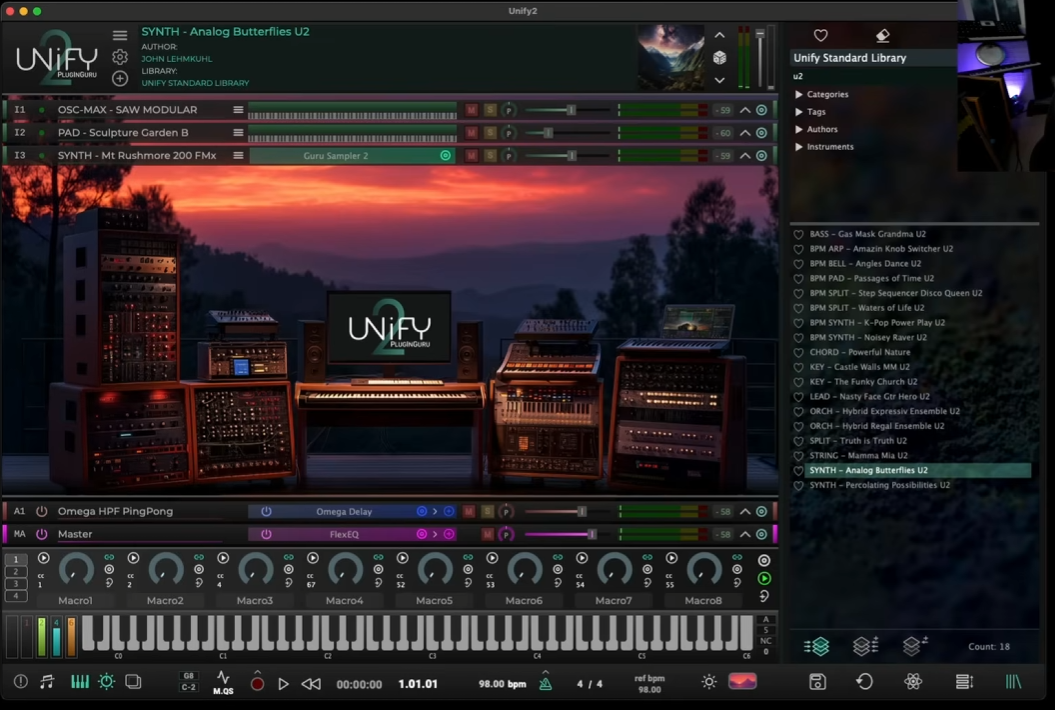Load patch CHORD - Powerful Nature
This screenshot has width=1055, height=710.
coord(859,352)
